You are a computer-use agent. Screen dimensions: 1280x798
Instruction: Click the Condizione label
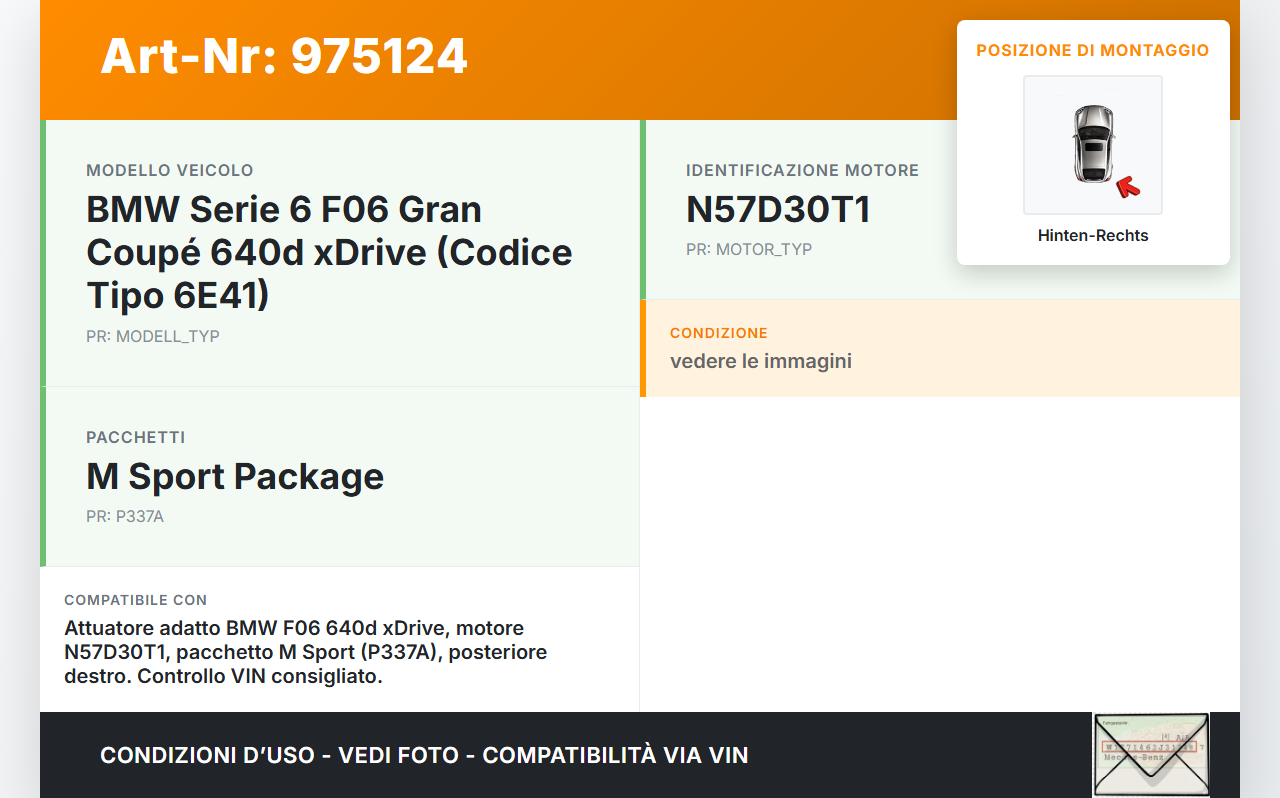719,333
